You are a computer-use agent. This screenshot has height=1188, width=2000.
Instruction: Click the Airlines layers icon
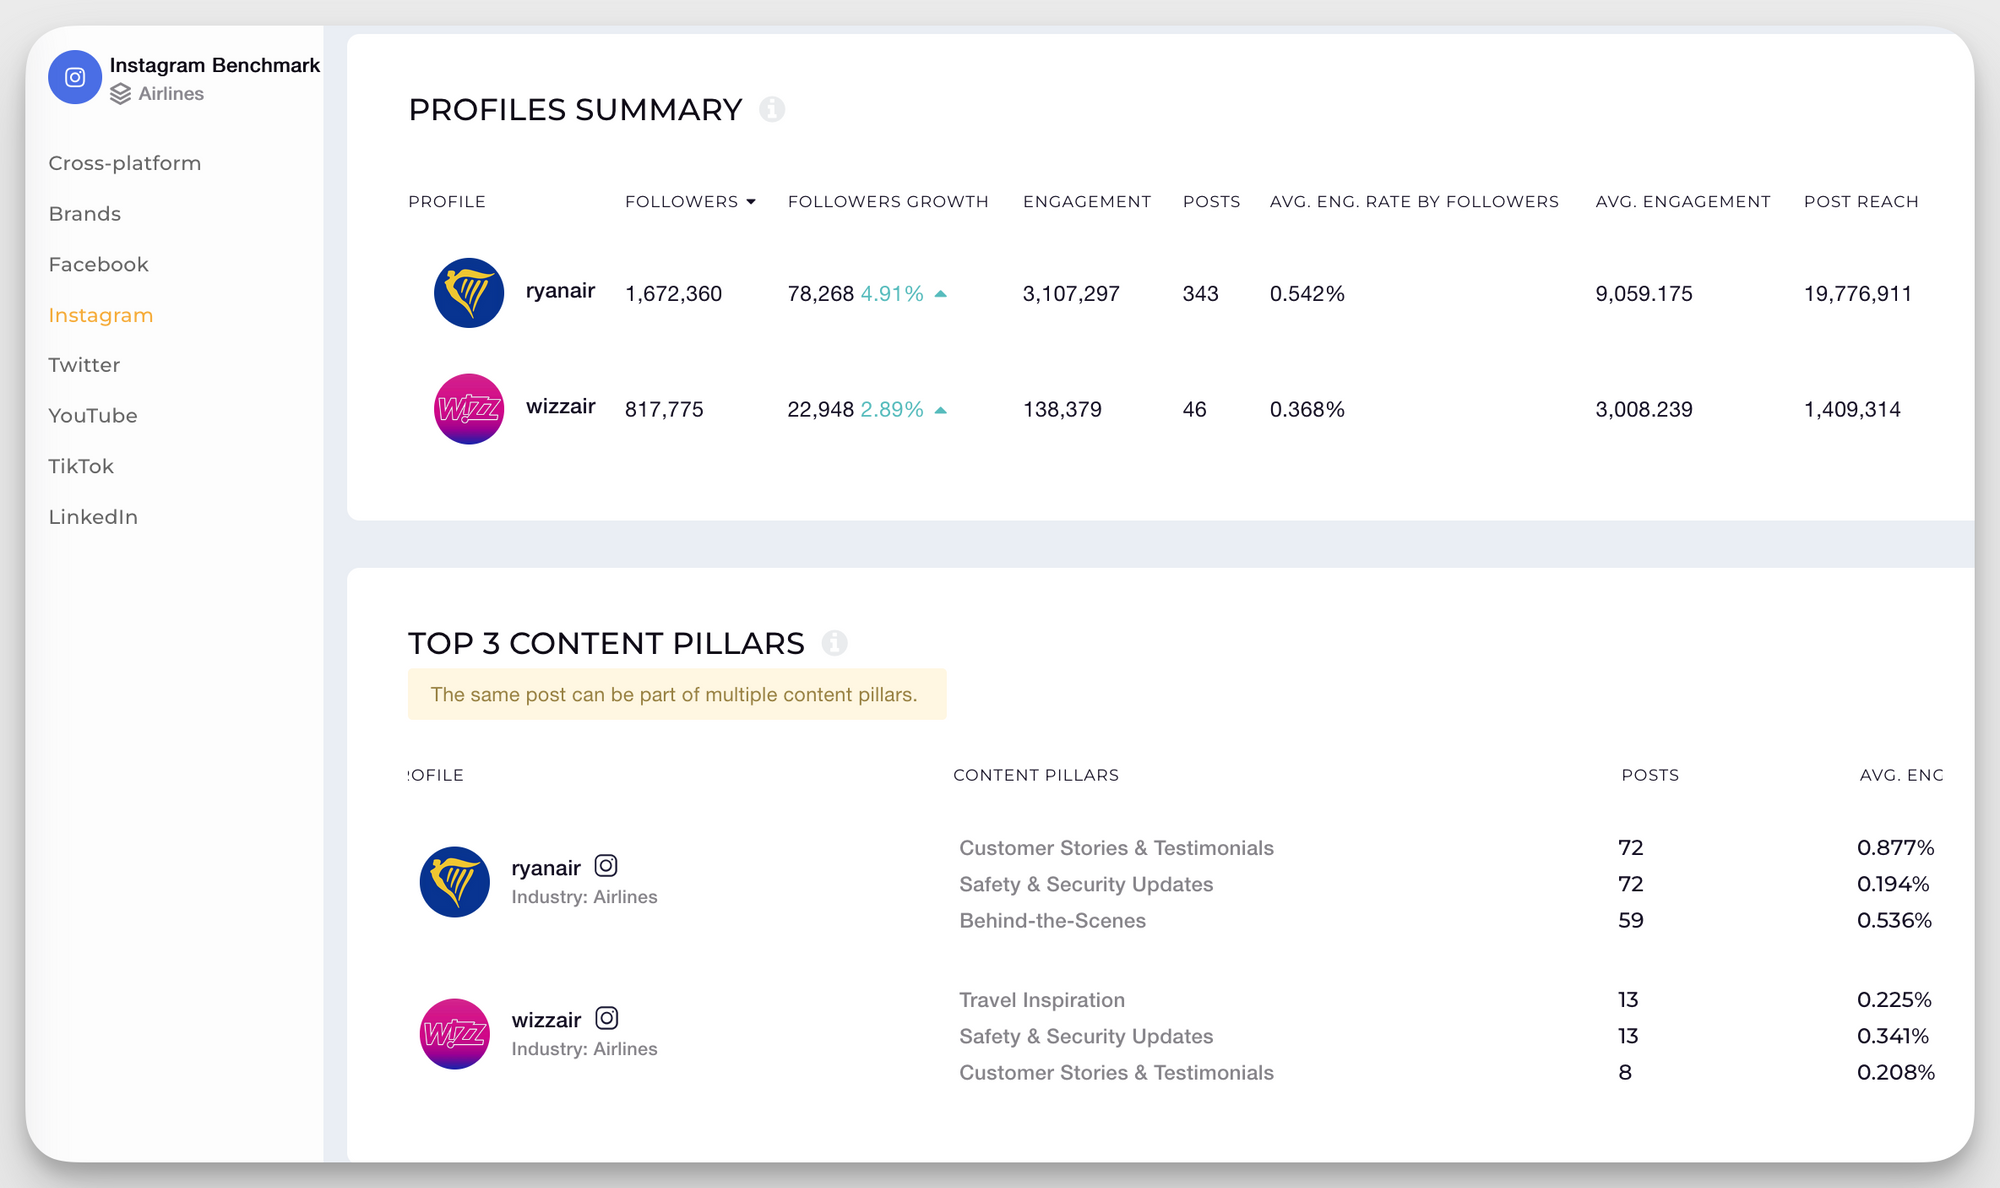click(x=121, y=94)
